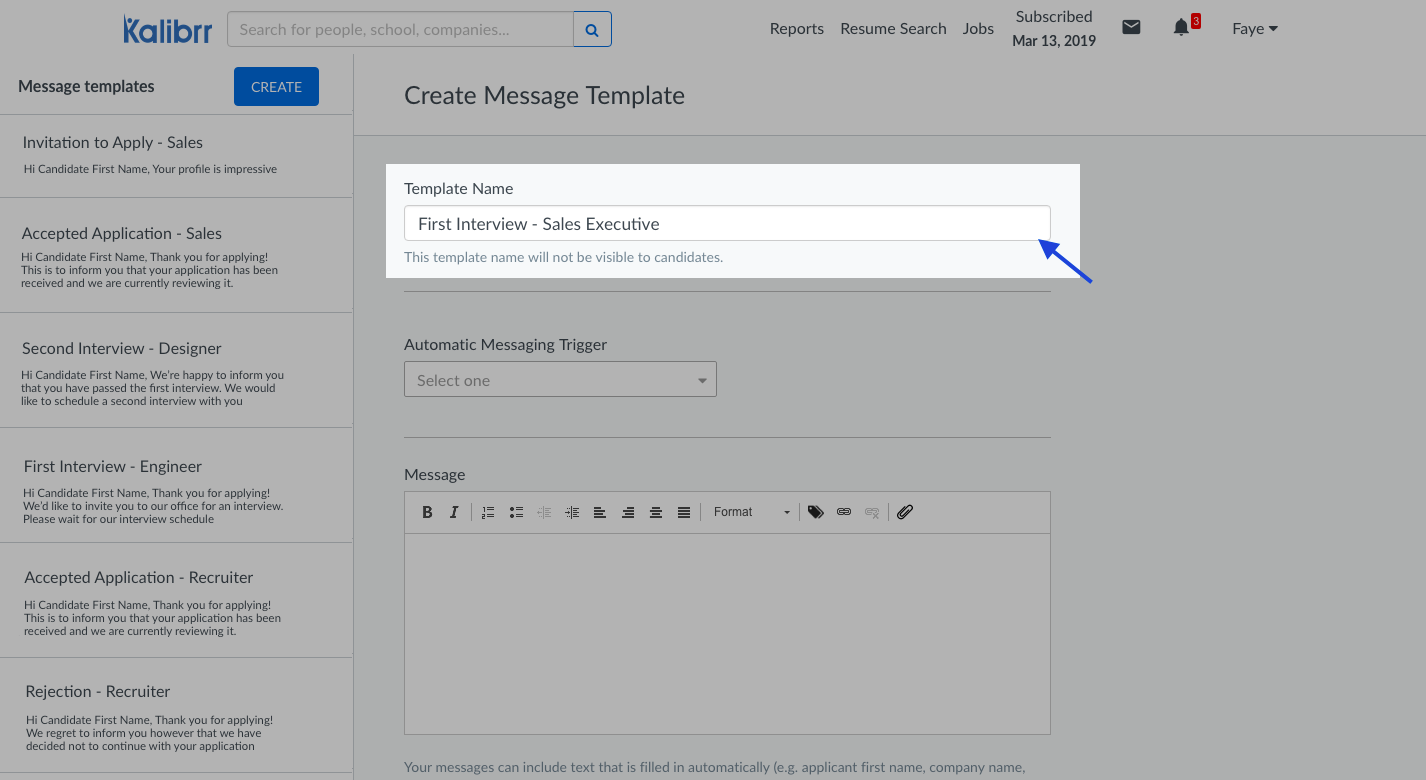Open the Automatic Messaging Trigger dropdown
1426x780 pixels.
559,379
